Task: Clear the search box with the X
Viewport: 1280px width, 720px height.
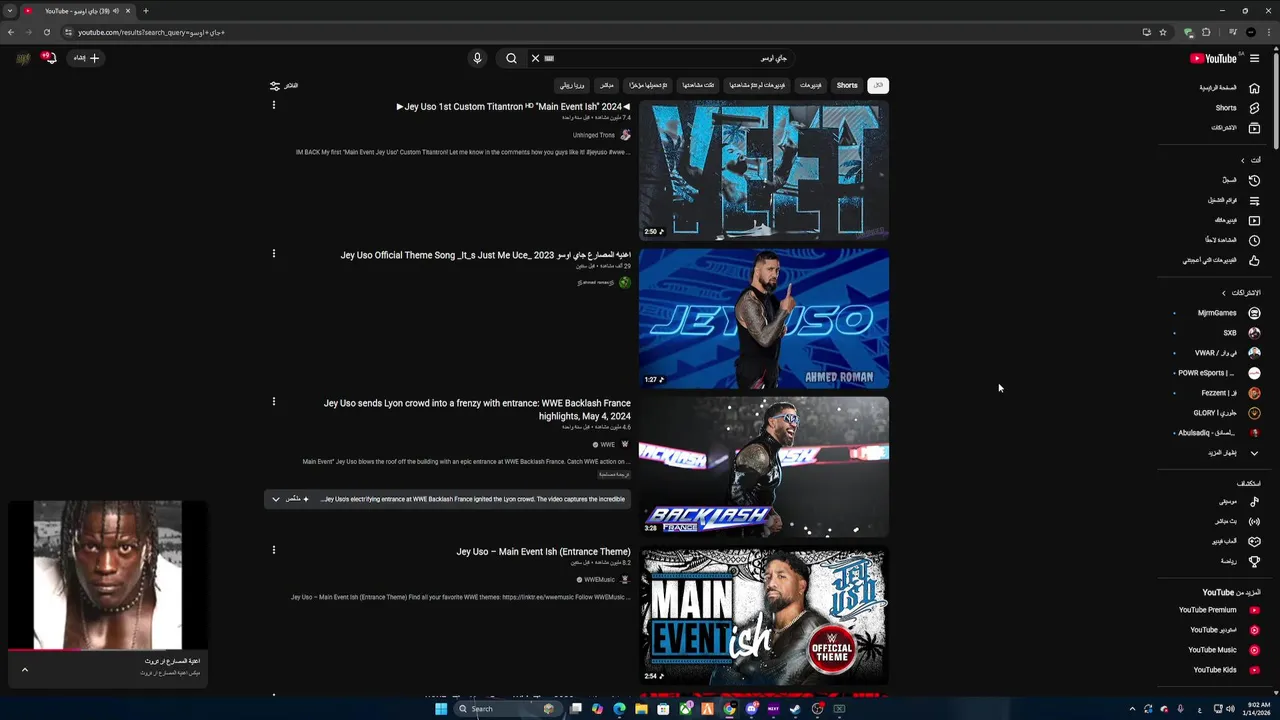Action: point(535,58)
